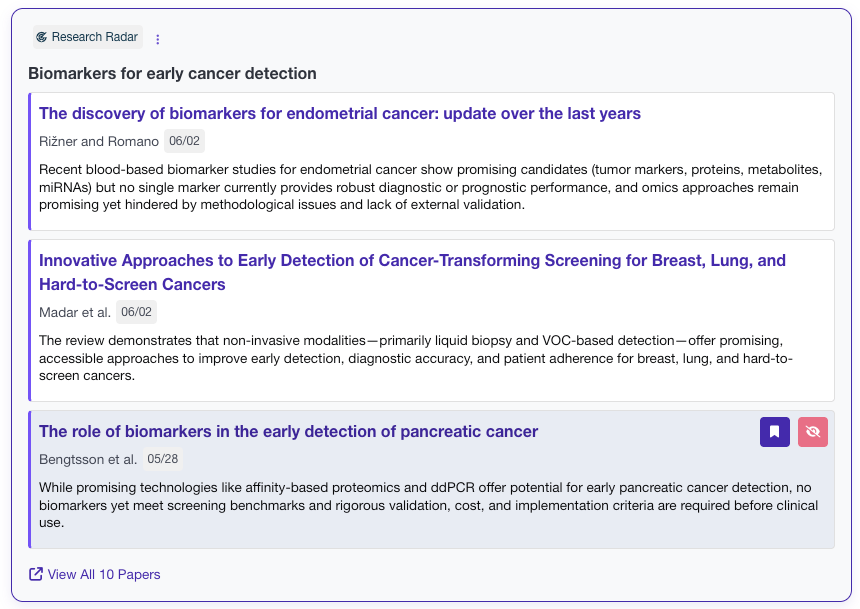860x609 pixels.
Task: Select author text Madar et al.
Action: coord(74,312)
